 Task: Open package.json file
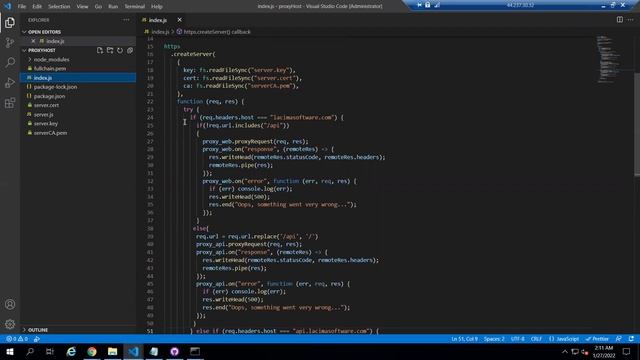[x=49, y=96]
